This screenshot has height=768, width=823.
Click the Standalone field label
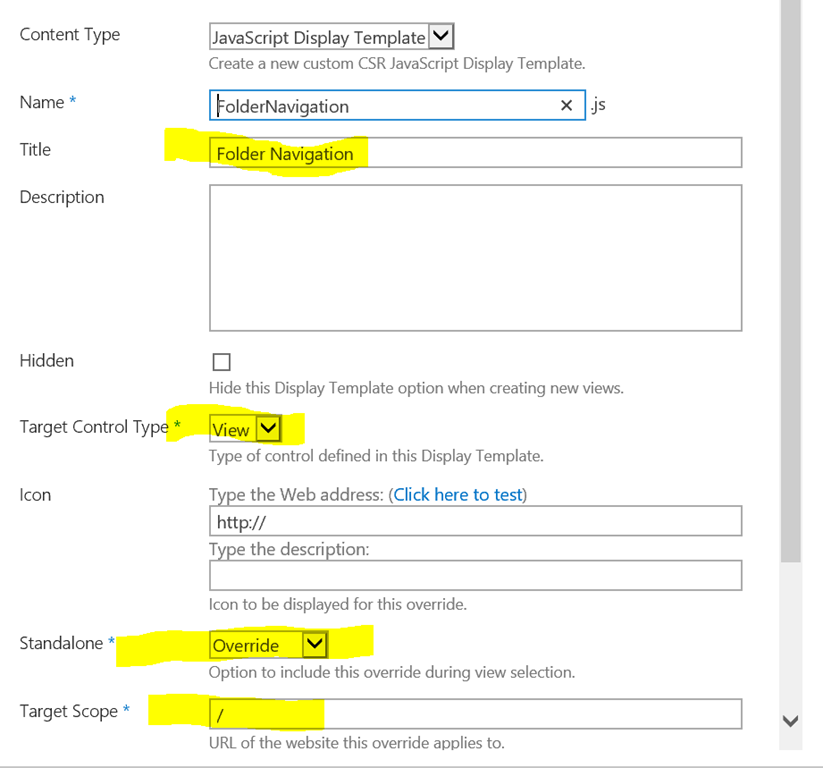point(61,643)
